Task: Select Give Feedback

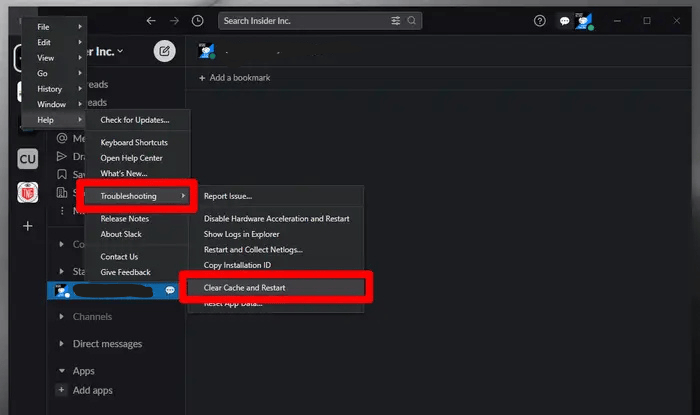Action: click(x=125, y=272)
